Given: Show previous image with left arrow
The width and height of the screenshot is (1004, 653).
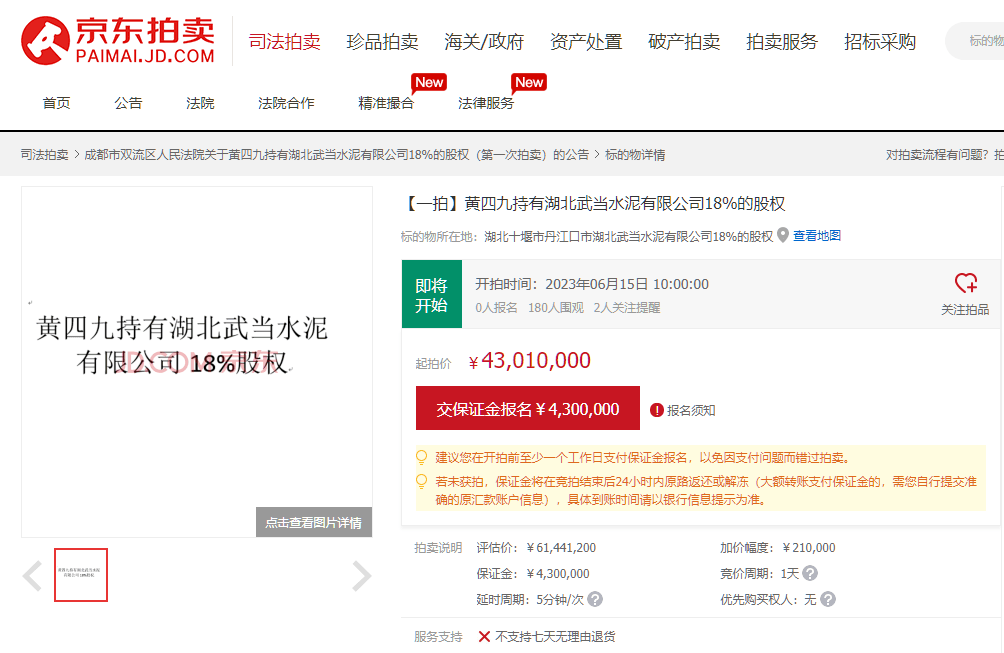Looking at the screenshot, I should pyautogui.click(x=32, y=576).
